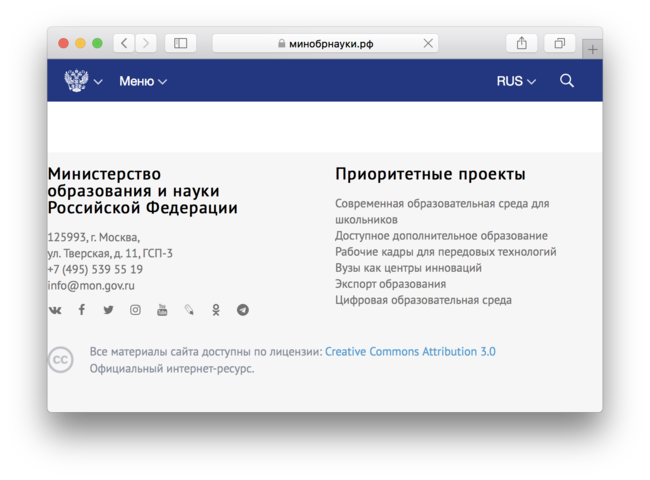Click the Вузы как центры инноваций link

(408, 268)
